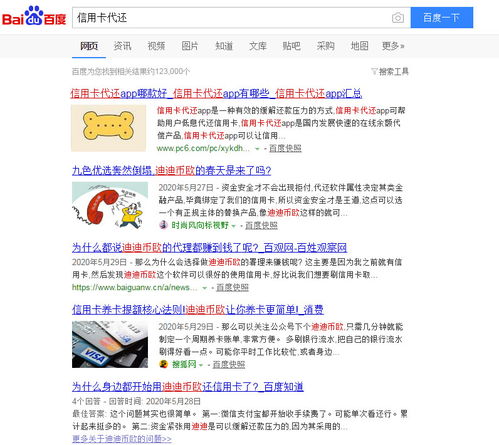The image size is (499, 445).
Task: Click the 搜狐网 source avatar icon
Action: pyautogui.click(x=163, y=364)
